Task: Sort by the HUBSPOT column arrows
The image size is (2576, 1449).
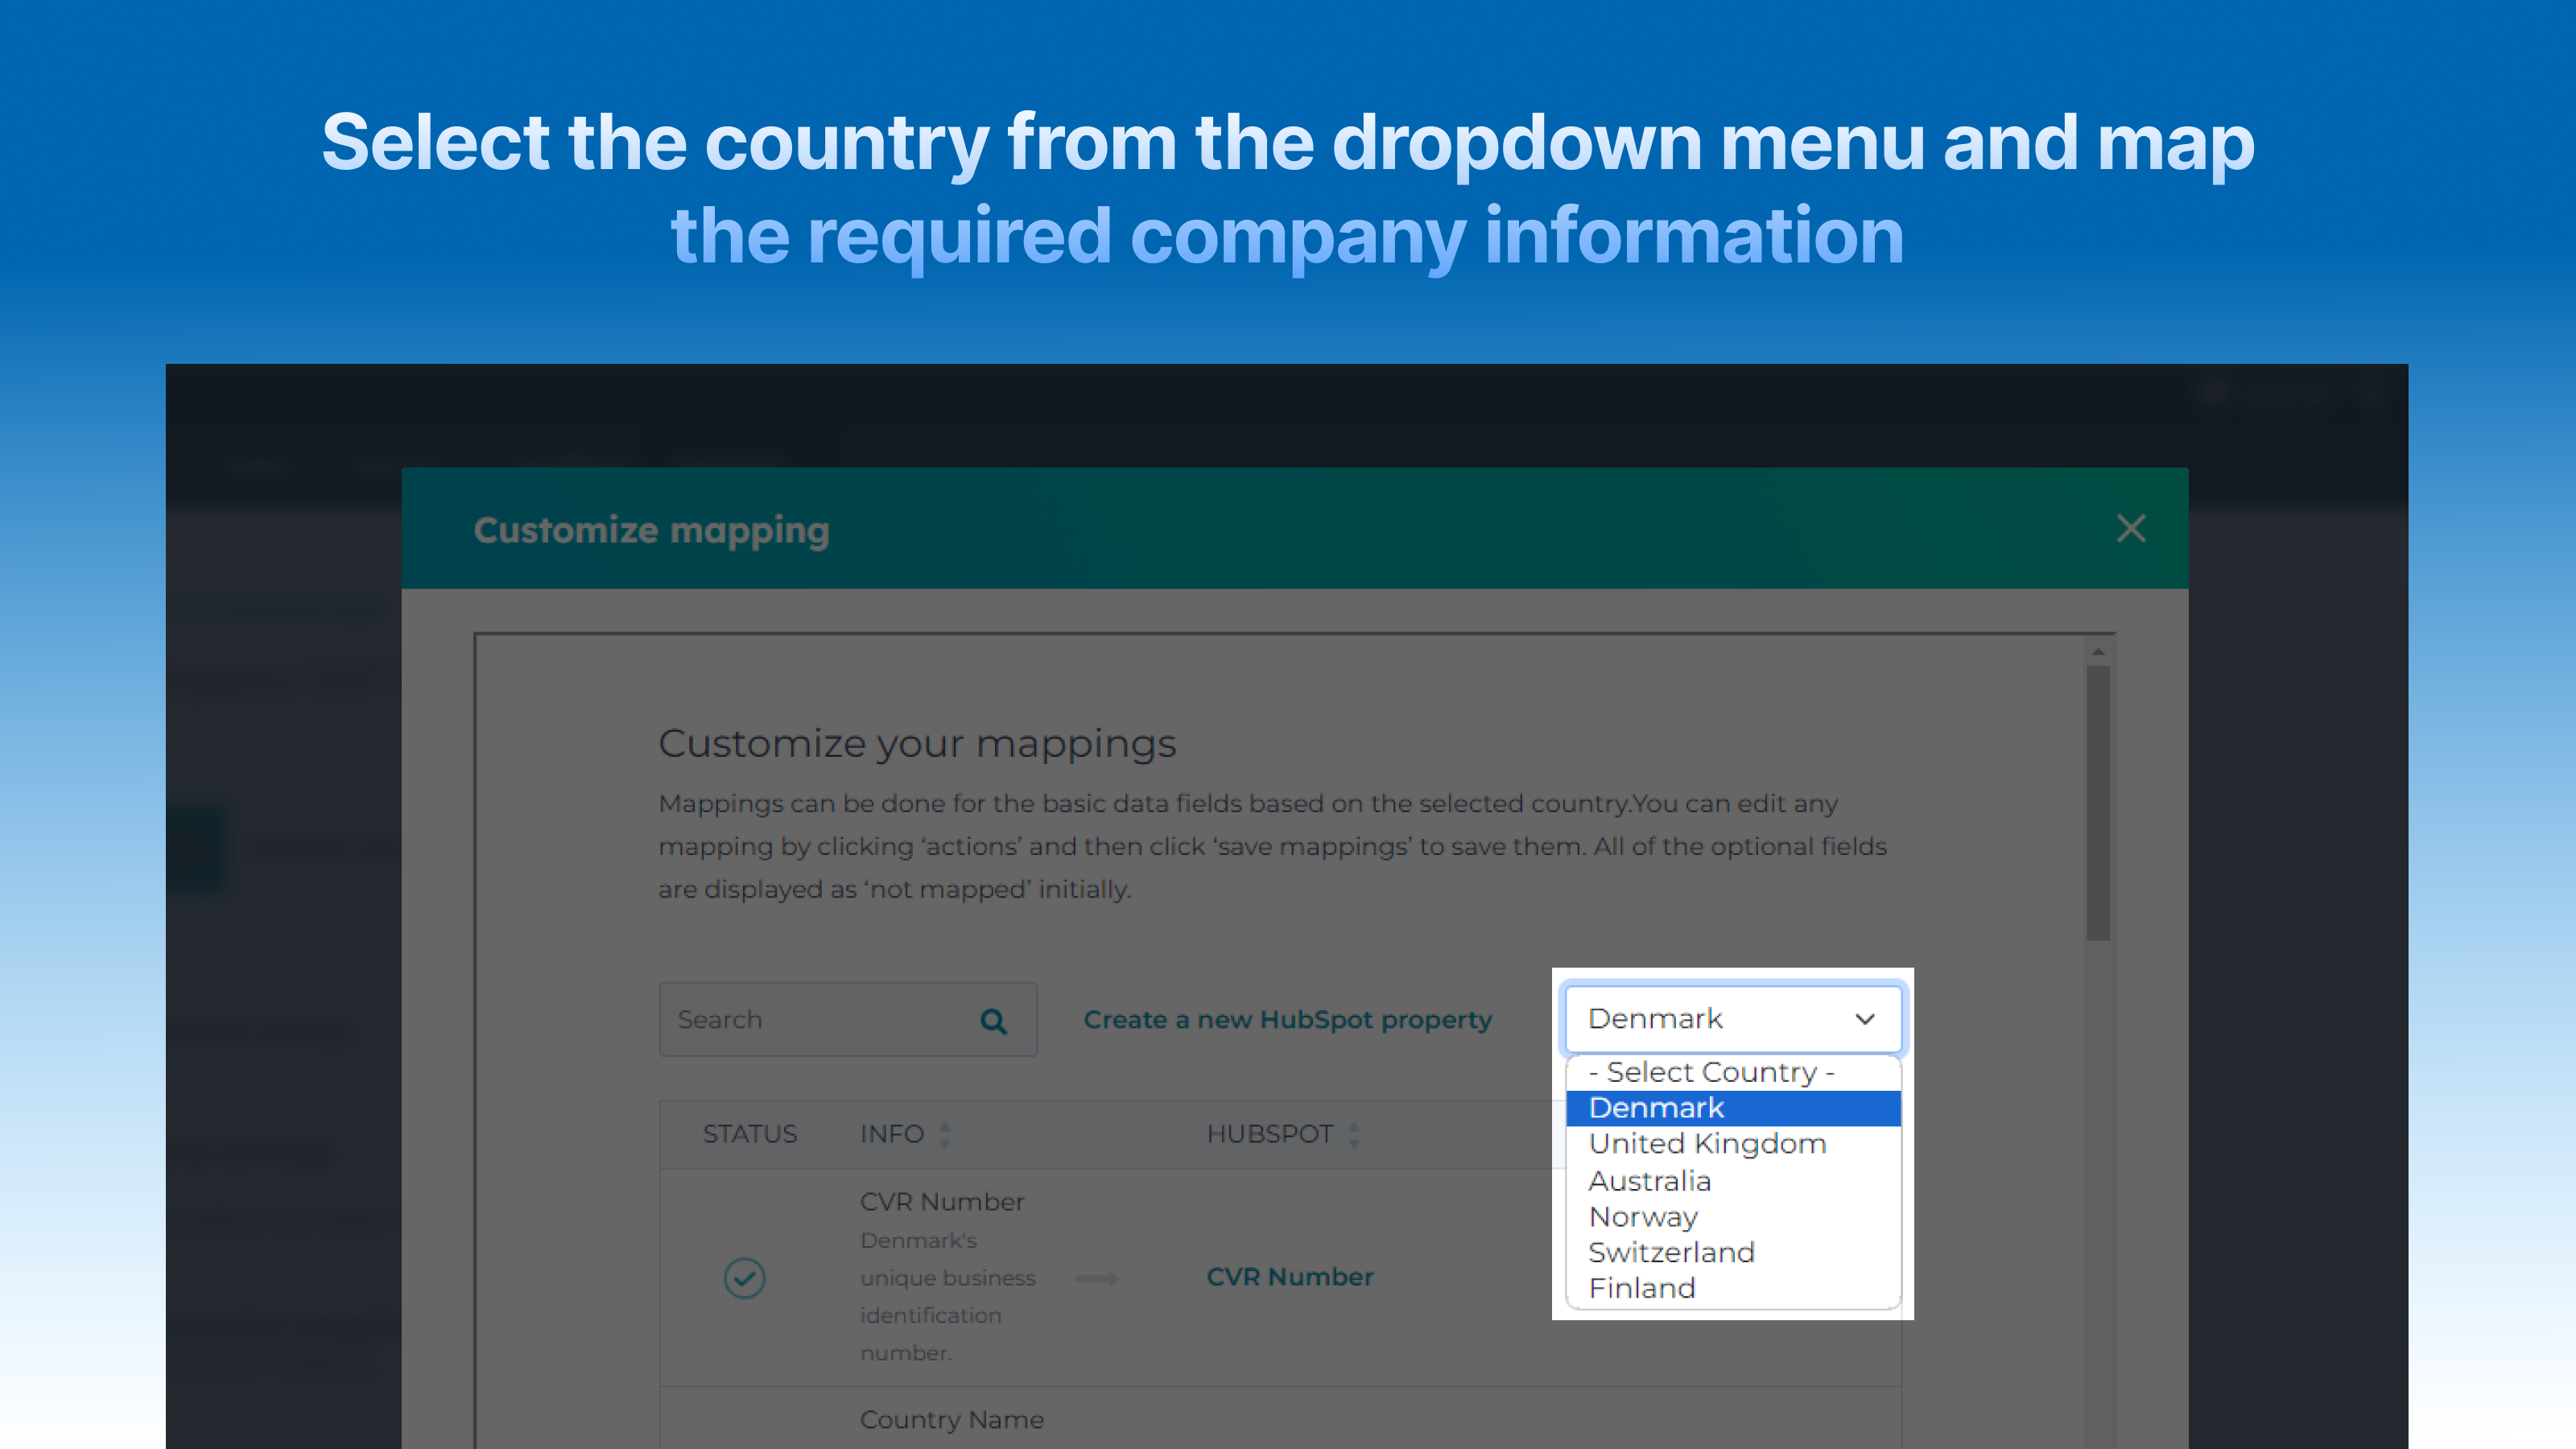Action: (x=1354, y=1134)
